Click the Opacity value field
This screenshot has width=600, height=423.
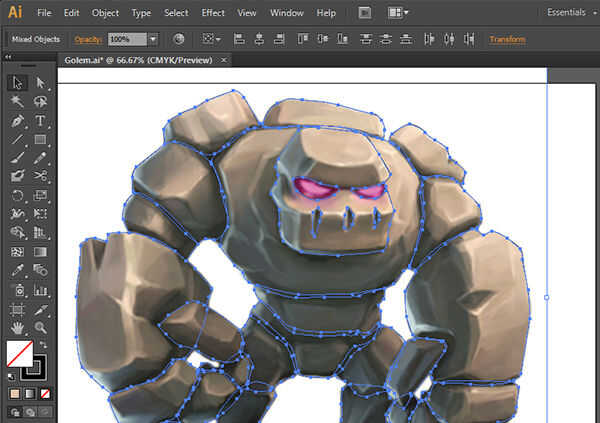click(x=127, y=39)
